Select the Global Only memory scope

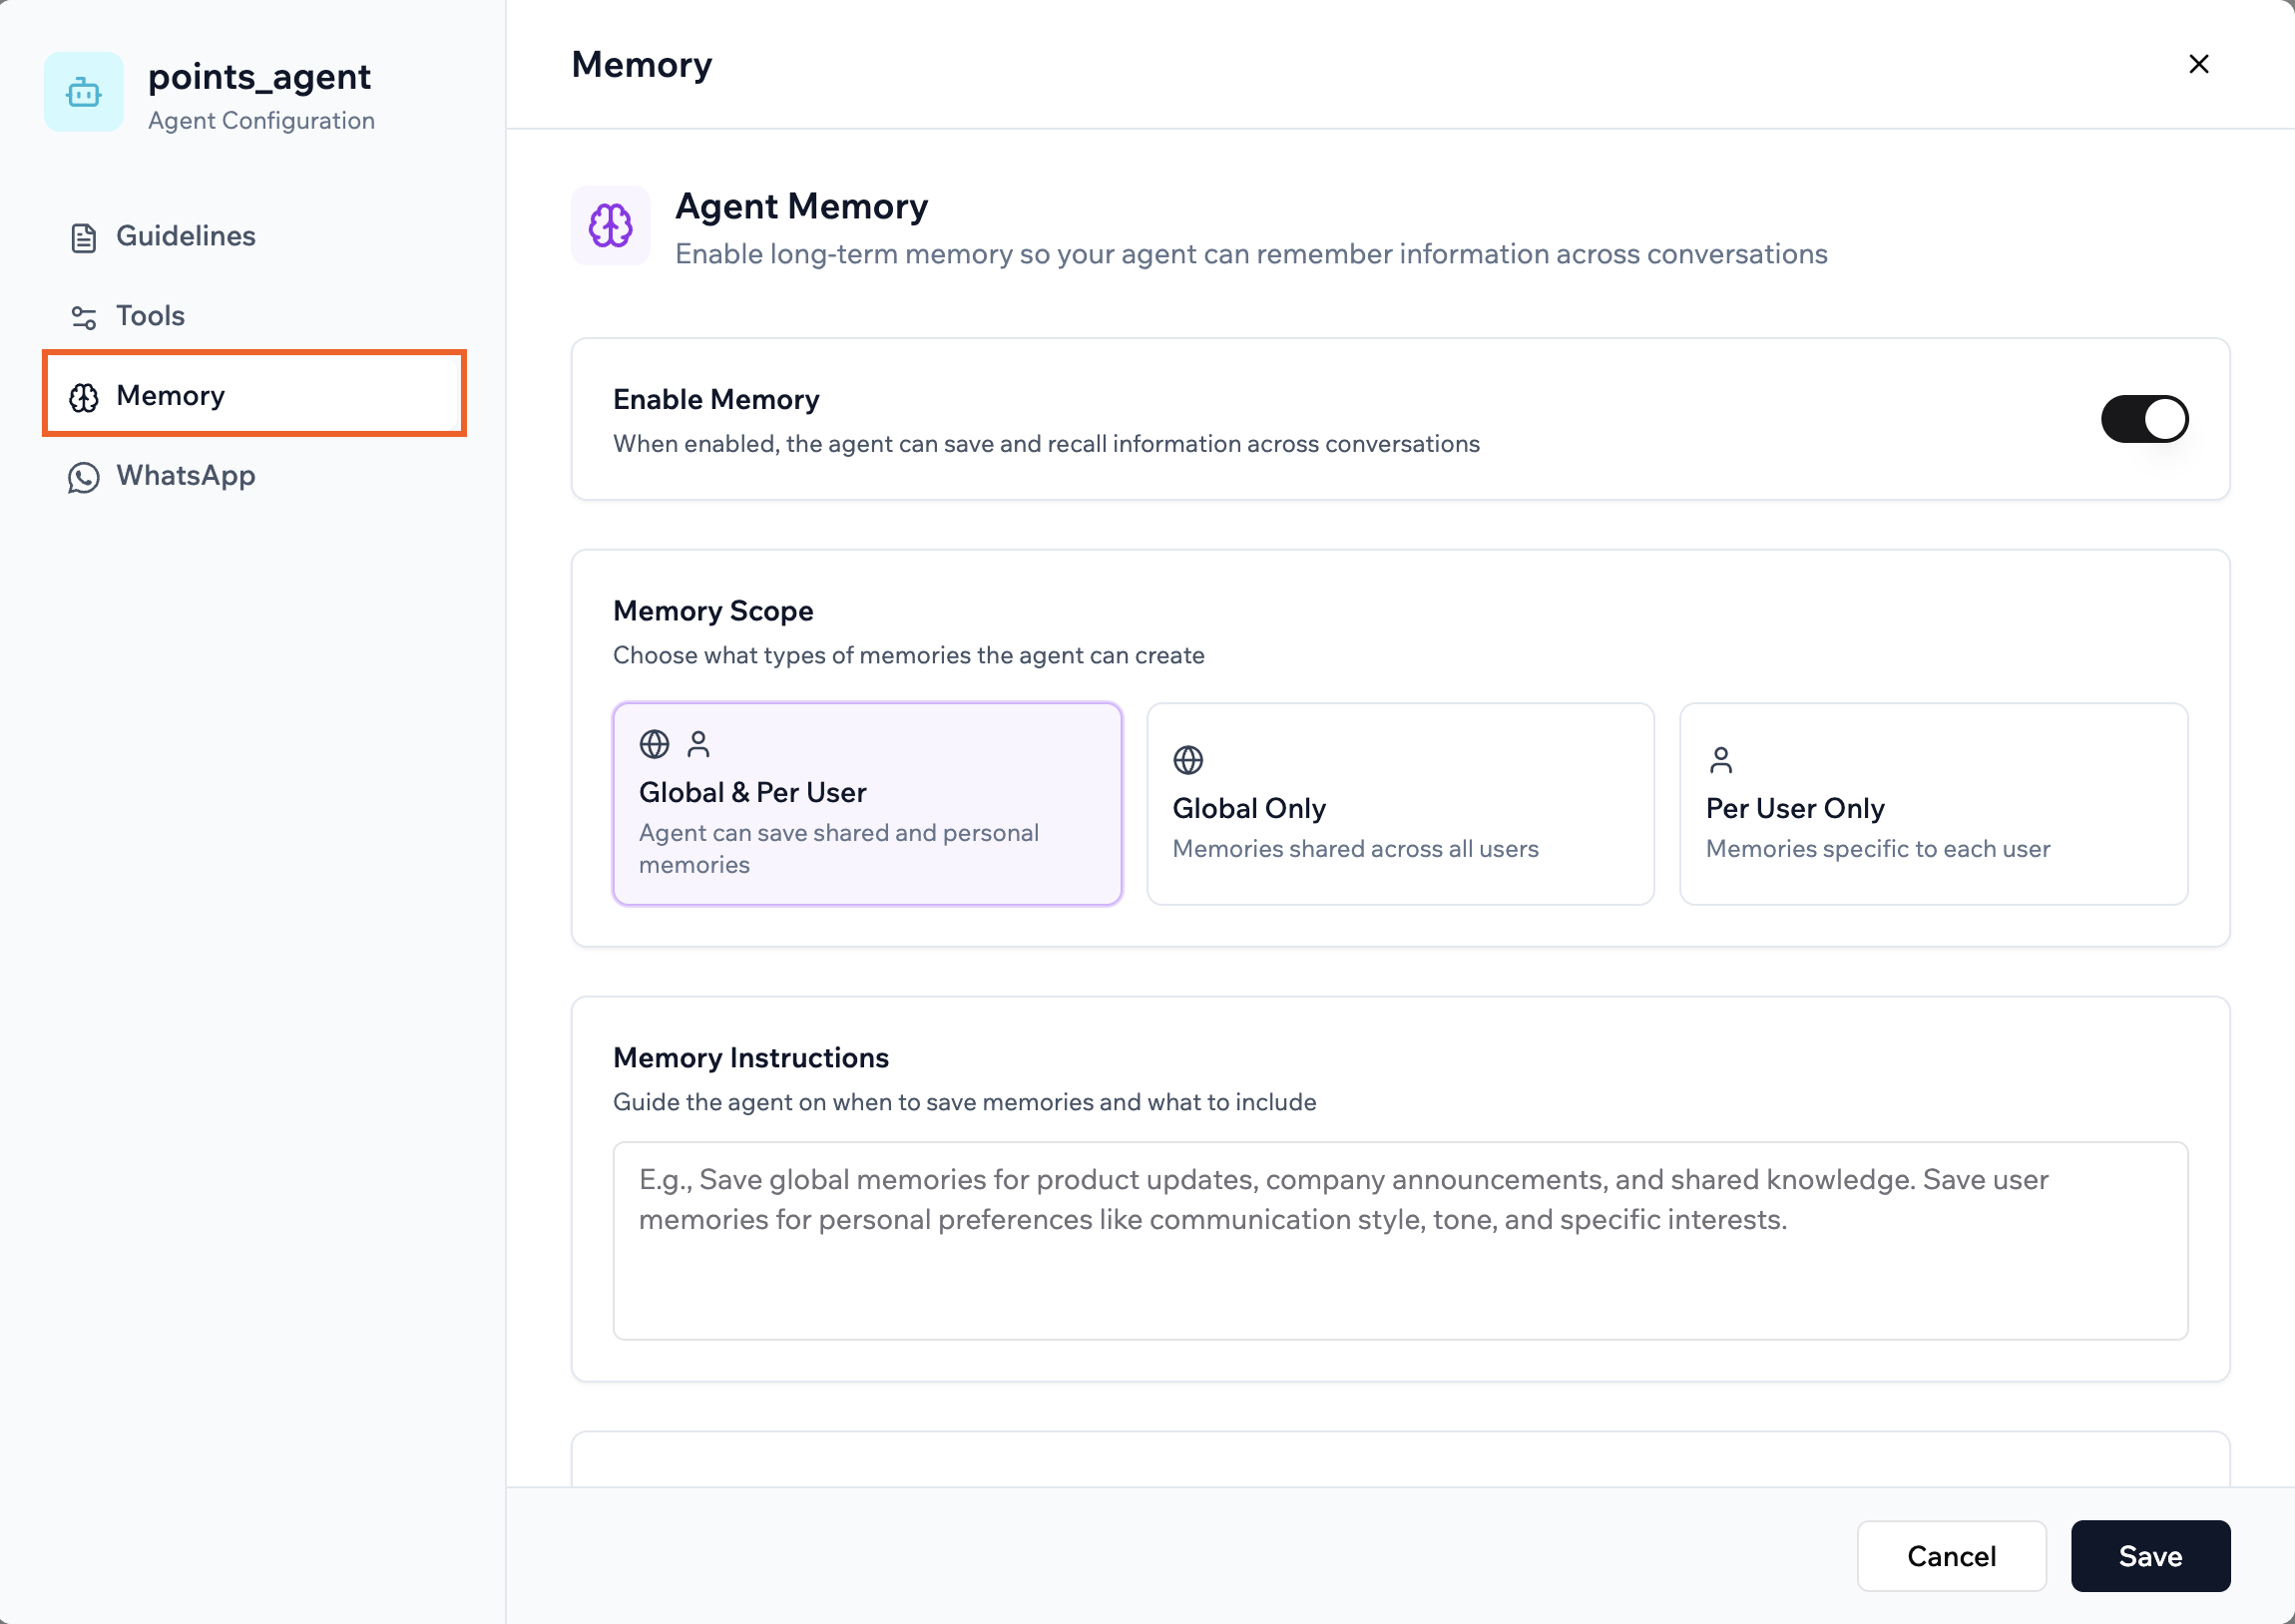[1399, 803]
